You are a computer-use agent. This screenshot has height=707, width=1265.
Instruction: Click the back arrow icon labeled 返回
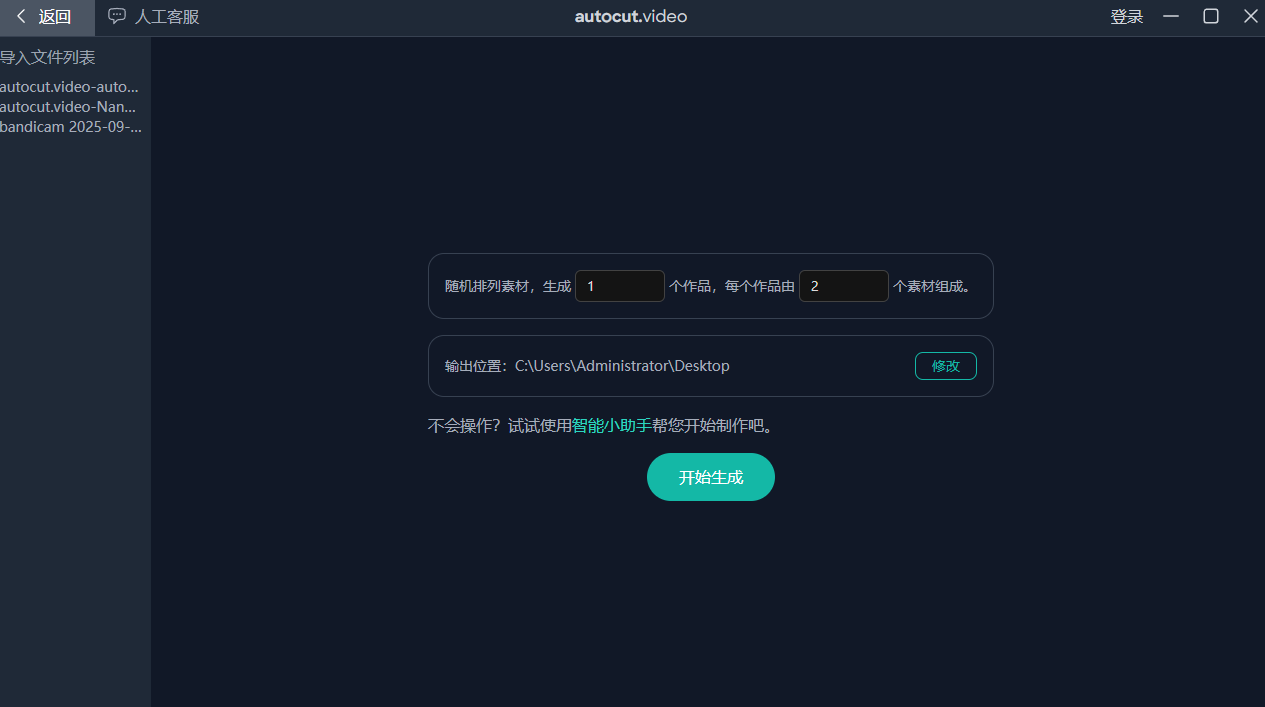coord(20,17)
